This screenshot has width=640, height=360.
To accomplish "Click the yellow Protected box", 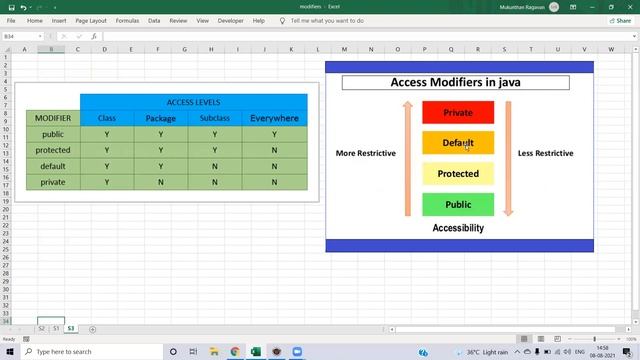I will (x=458, y=173).
